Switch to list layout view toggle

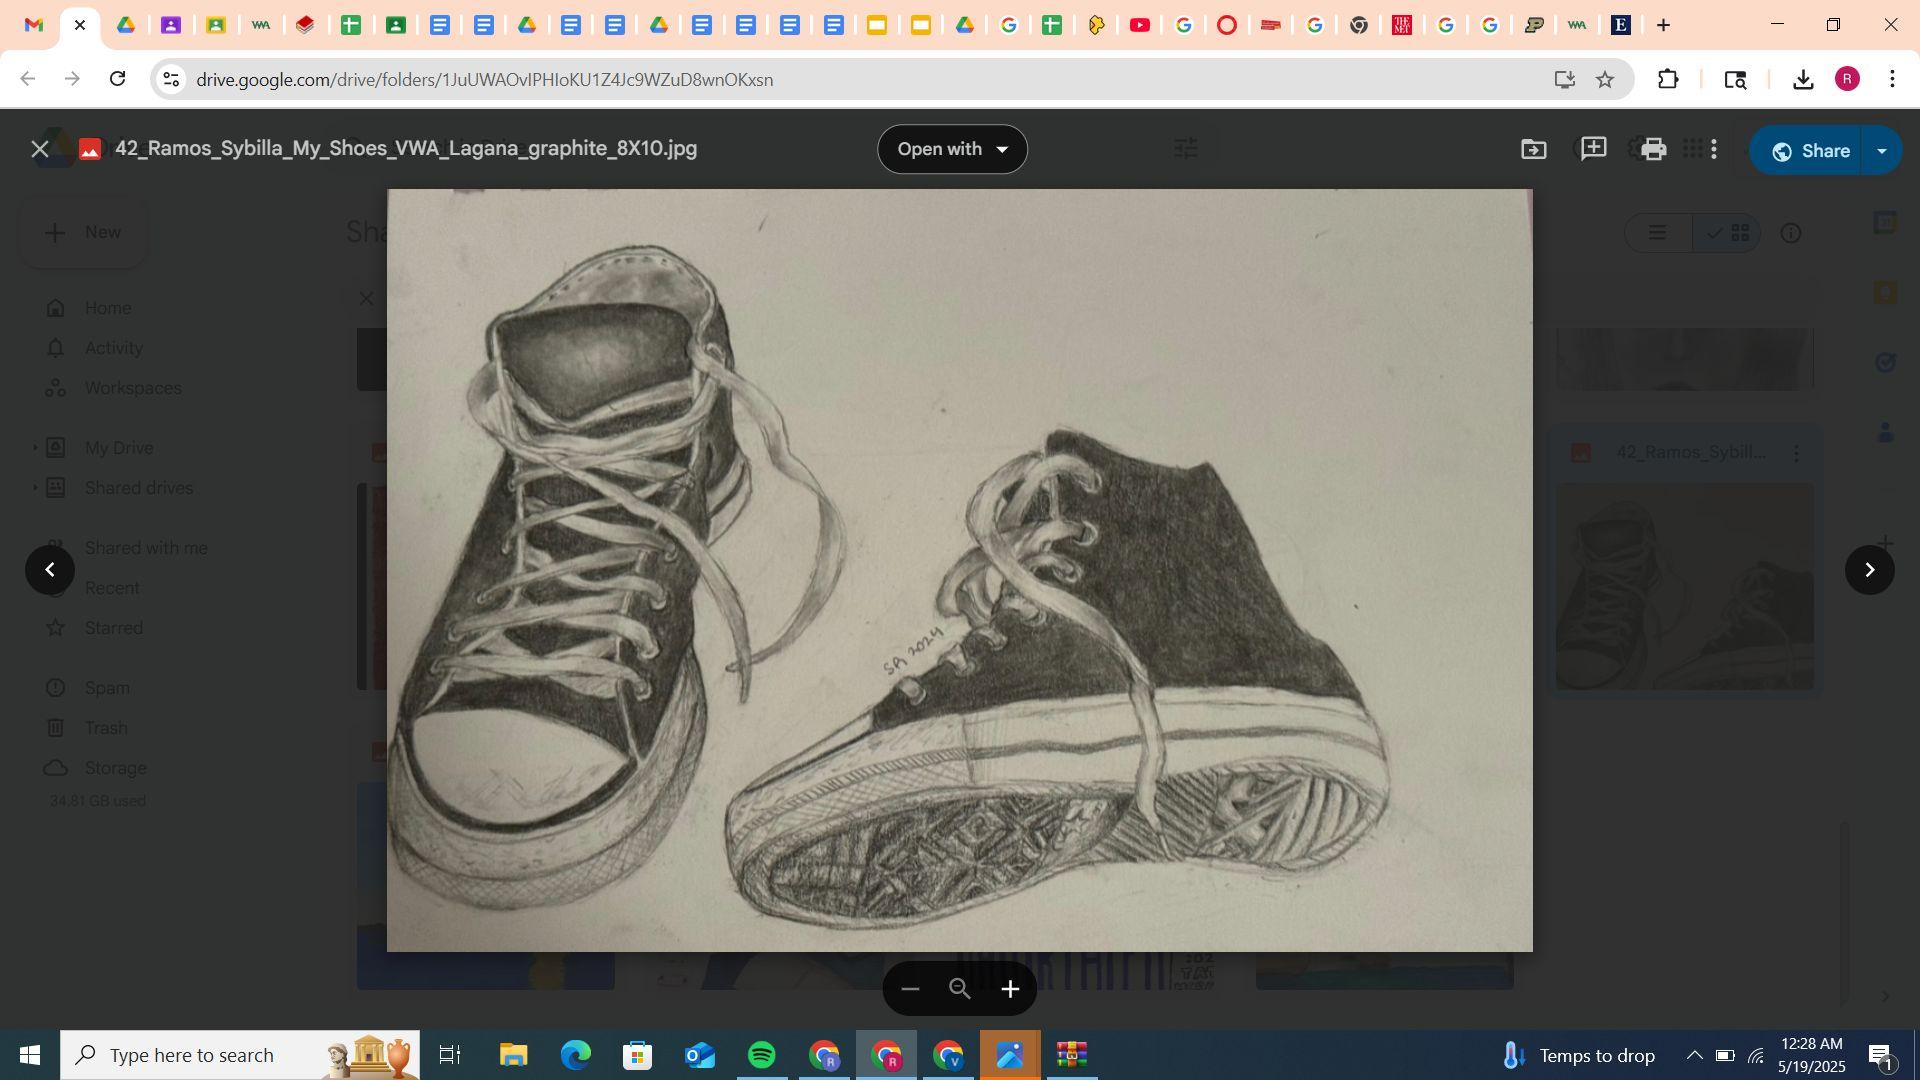tap(1658, 233)
